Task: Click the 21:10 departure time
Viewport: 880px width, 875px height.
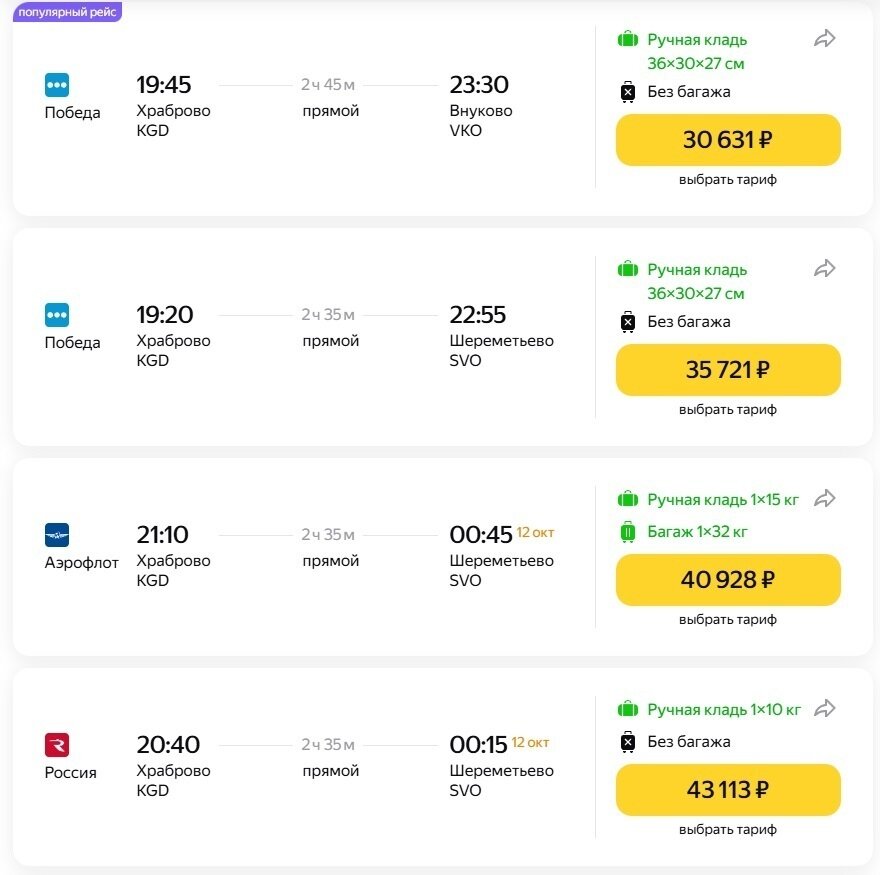Action: [162, 535]
